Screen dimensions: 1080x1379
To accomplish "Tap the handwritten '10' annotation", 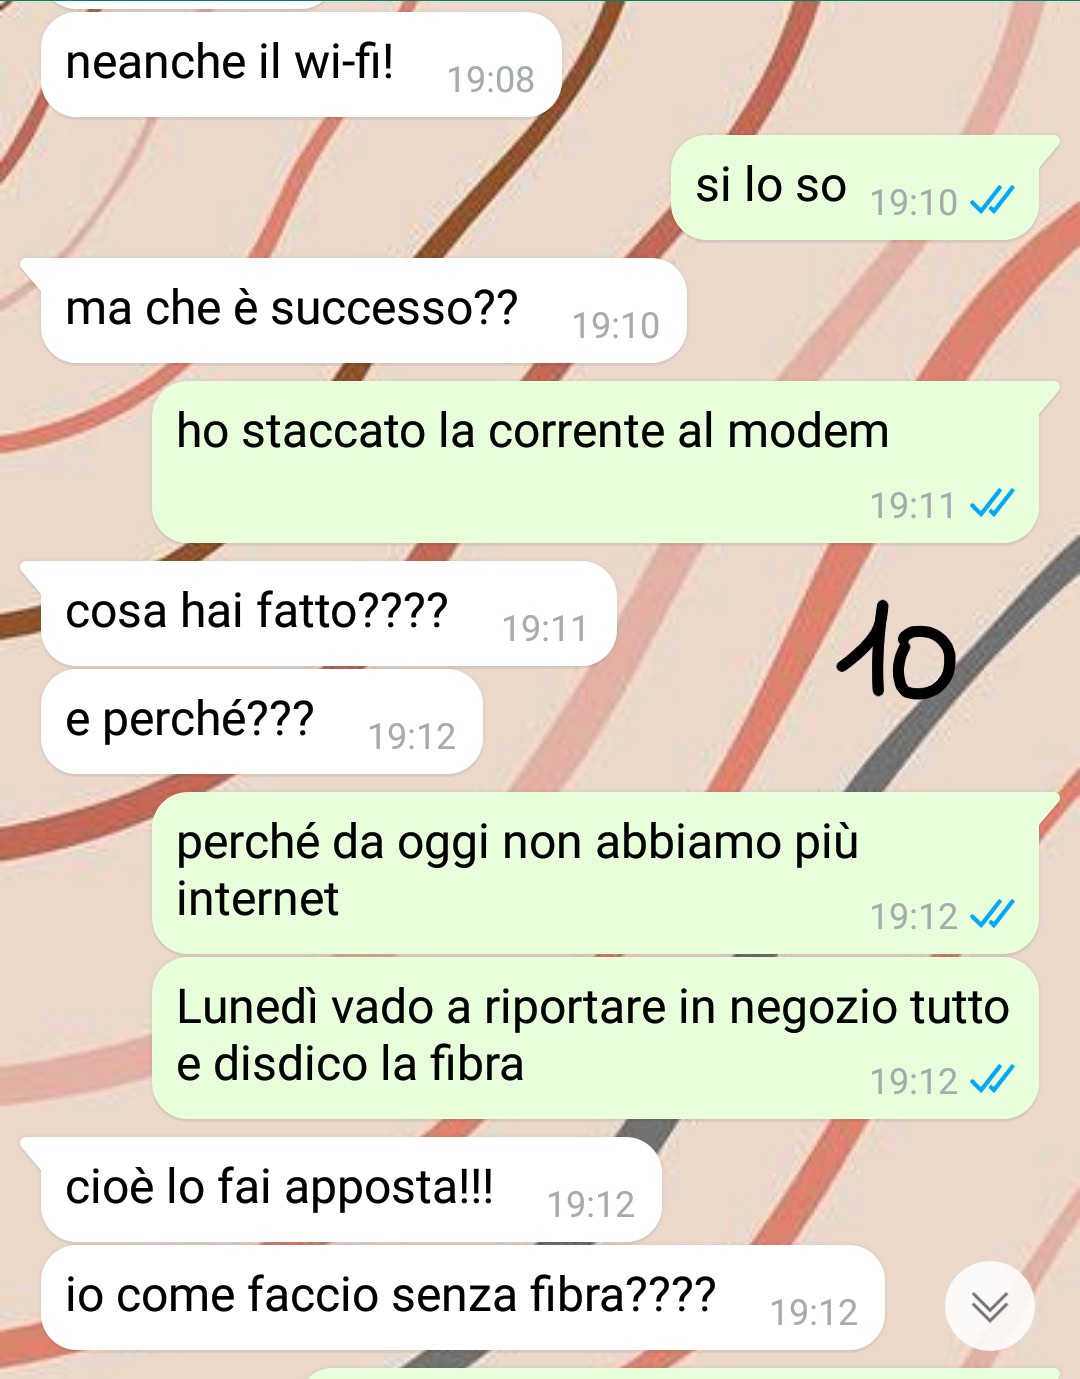I will pos(897,650).
